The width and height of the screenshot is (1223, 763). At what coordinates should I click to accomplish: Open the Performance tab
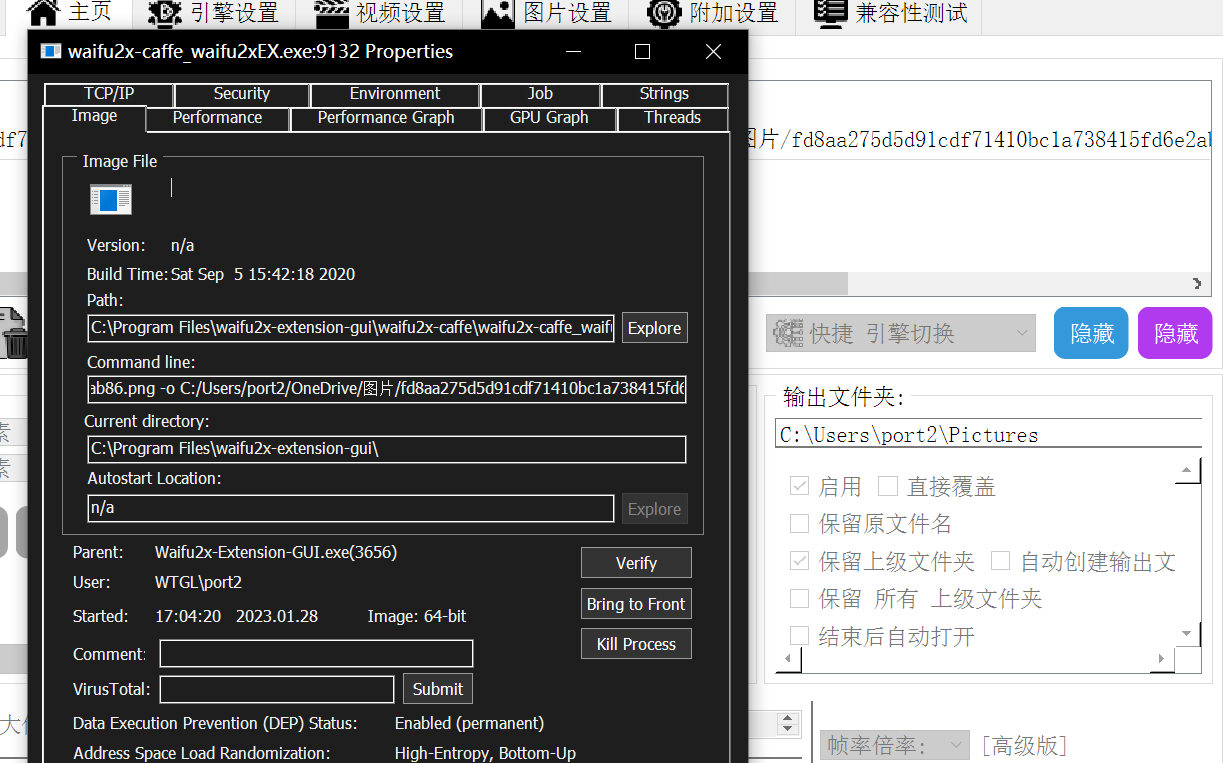[217, 118]
